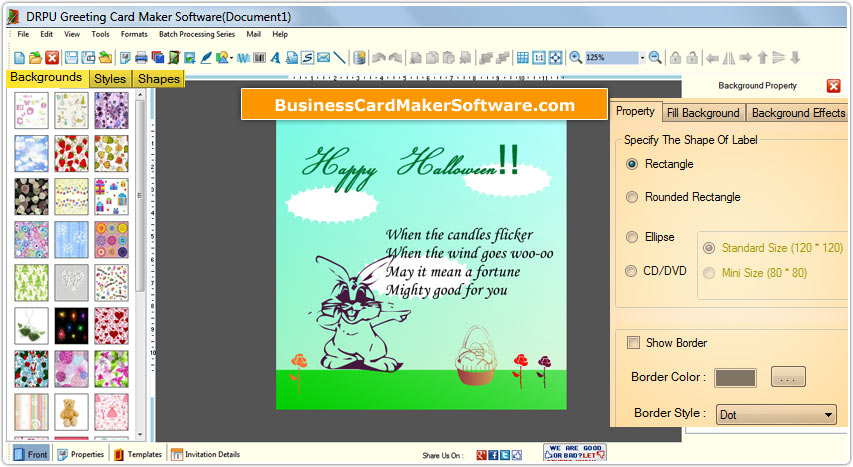Click the database batch processing icon

point(359,58)
